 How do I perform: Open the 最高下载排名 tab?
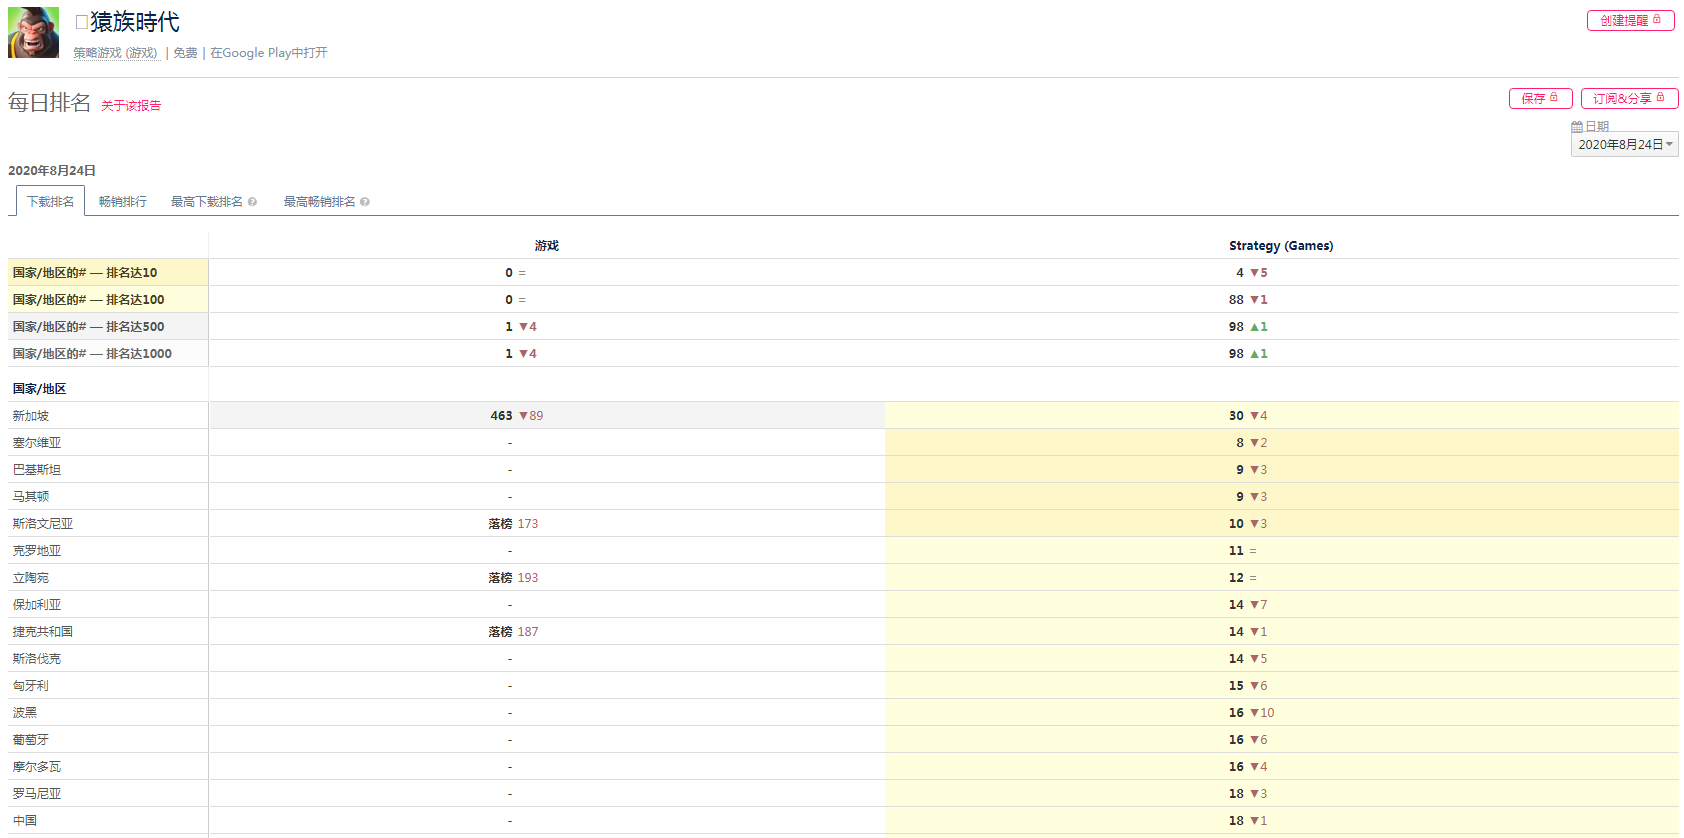click(206, 202)
